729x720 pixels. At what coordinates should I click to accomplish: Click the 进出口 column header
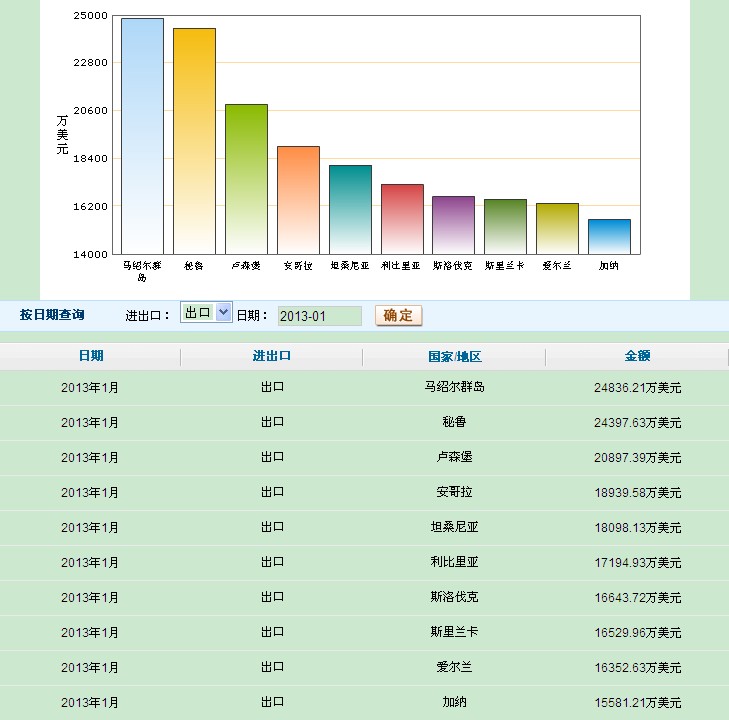pyautogui.click(x=271, y=356)
